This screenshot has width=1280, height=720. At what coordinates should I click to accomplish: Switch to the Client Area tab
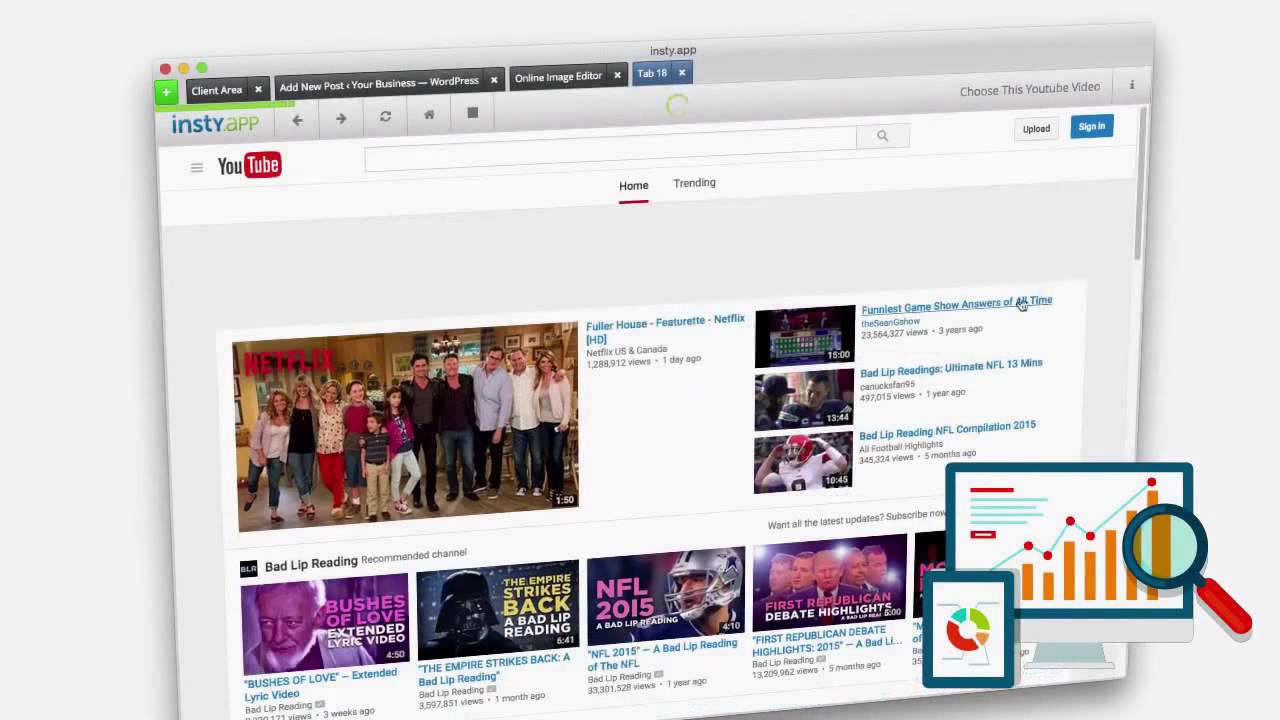pyautogui.click(x=217, y=90)
